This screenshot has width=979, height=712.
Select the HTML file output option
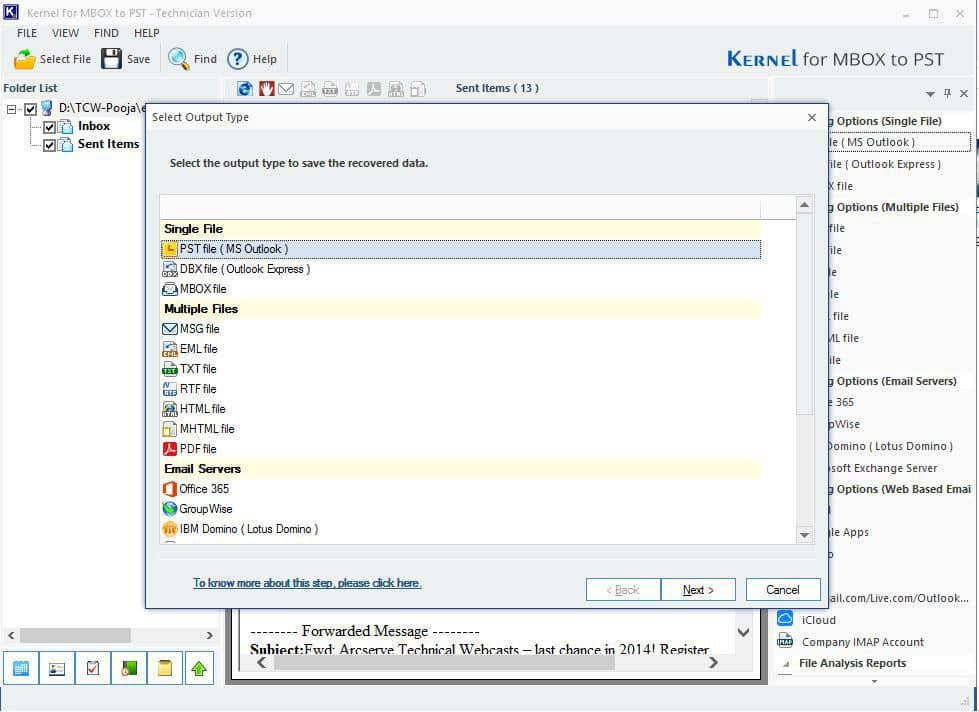tap(461, 409)
